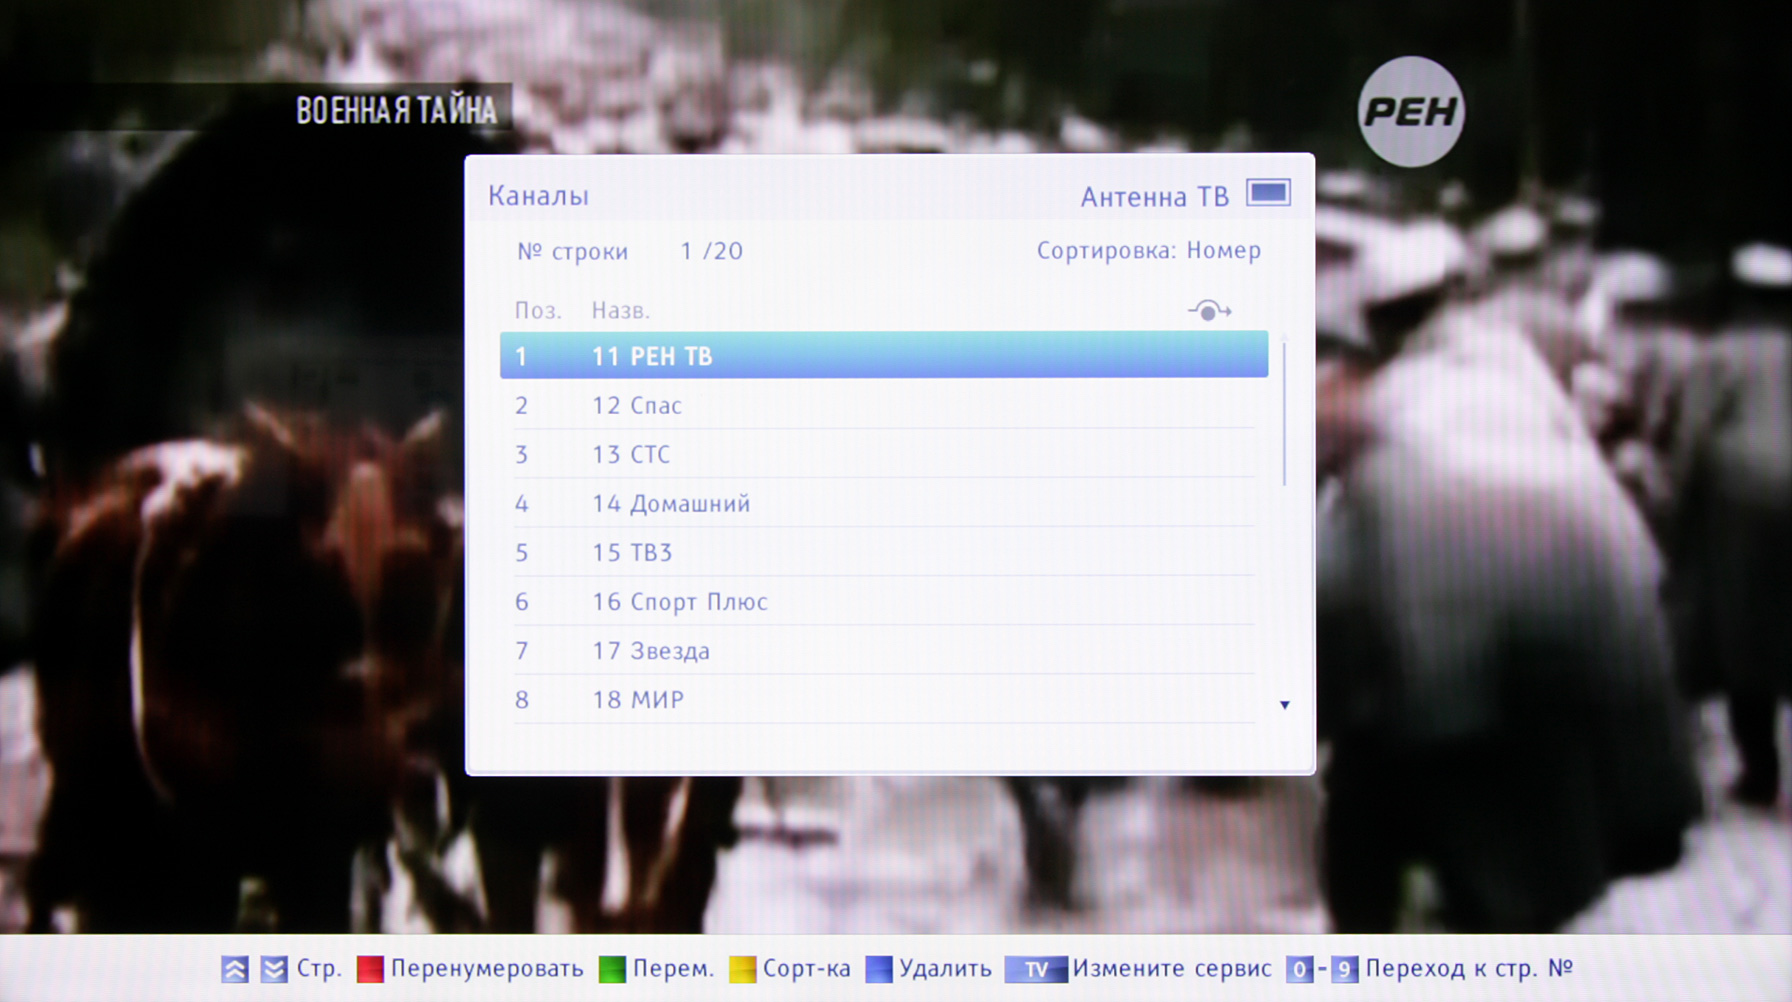
Task: Click the 0 digit key icon
Action: tap(1299, 969)
